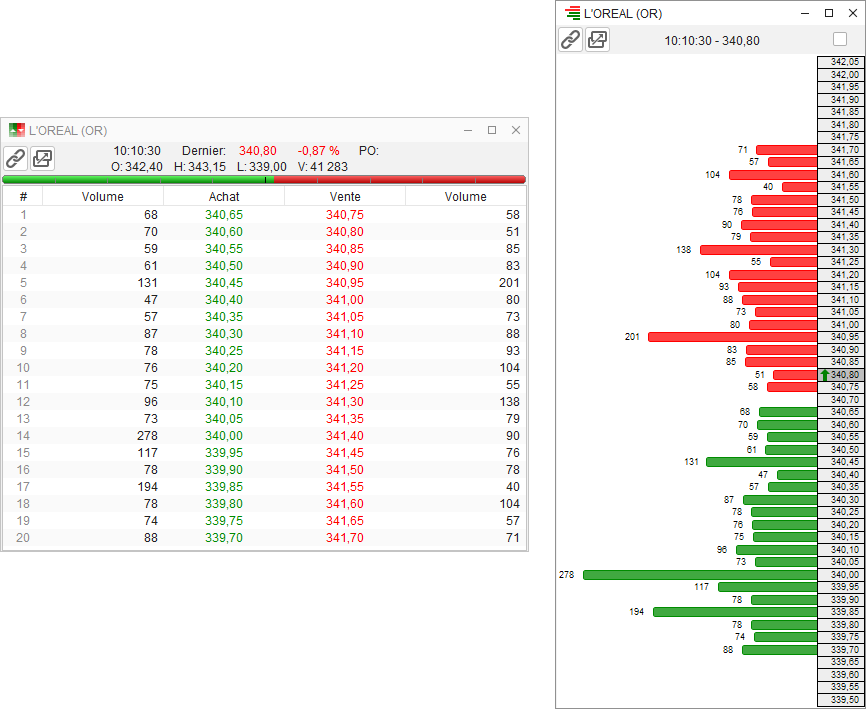The height and width of the screenshot is (709, 866).
Task: Click ask price 341,30 in row 12
Action: coord(345,402)
